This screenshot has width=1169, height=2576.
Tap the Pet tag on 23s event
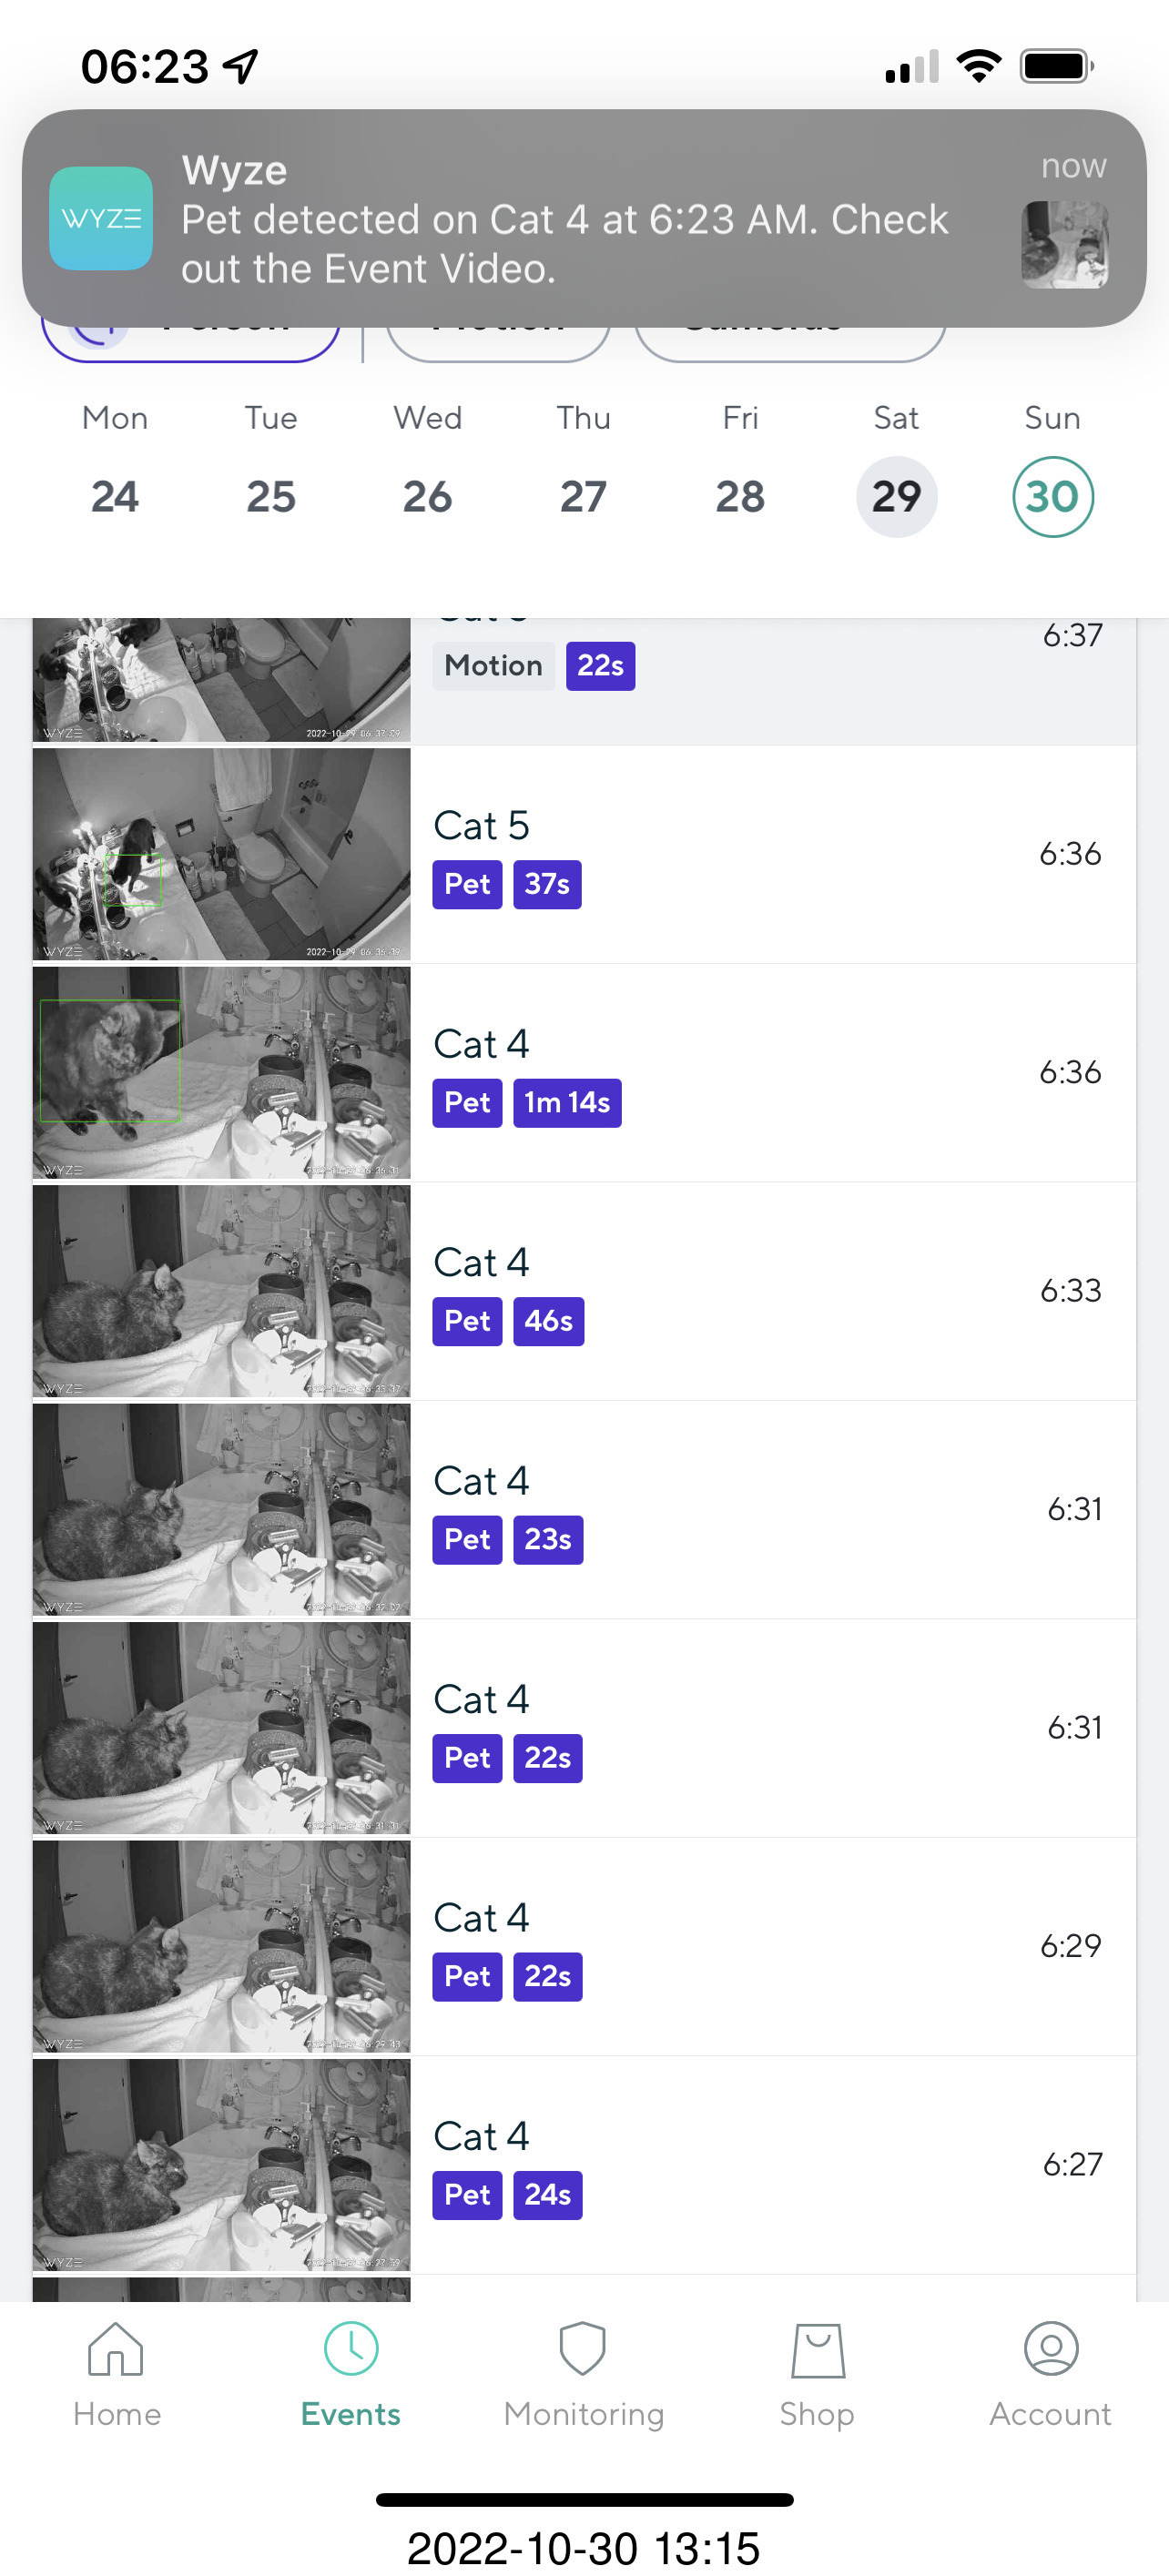(467, 1540)
